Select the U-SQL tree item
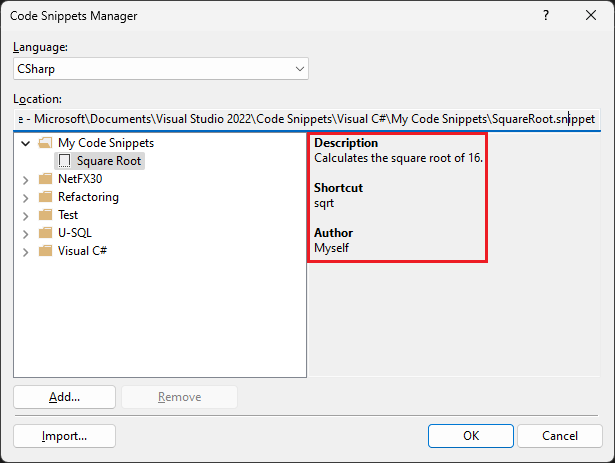The width and height of the screenshot is (615, 463). [75, 233]
